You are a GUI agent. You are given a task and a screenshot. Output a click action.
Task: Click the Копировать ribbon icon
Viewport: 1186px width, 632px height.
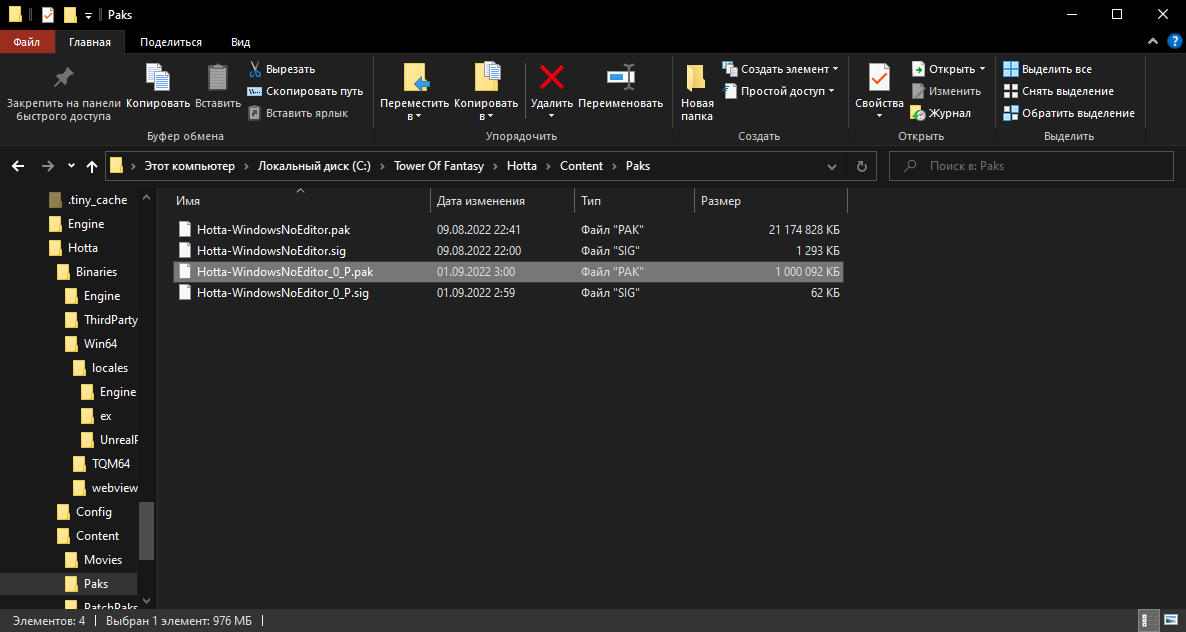158,78
